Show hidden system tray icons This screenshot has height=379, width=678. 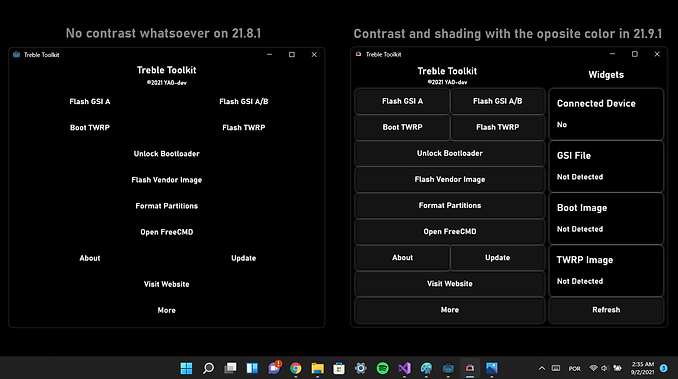[542, 369]
